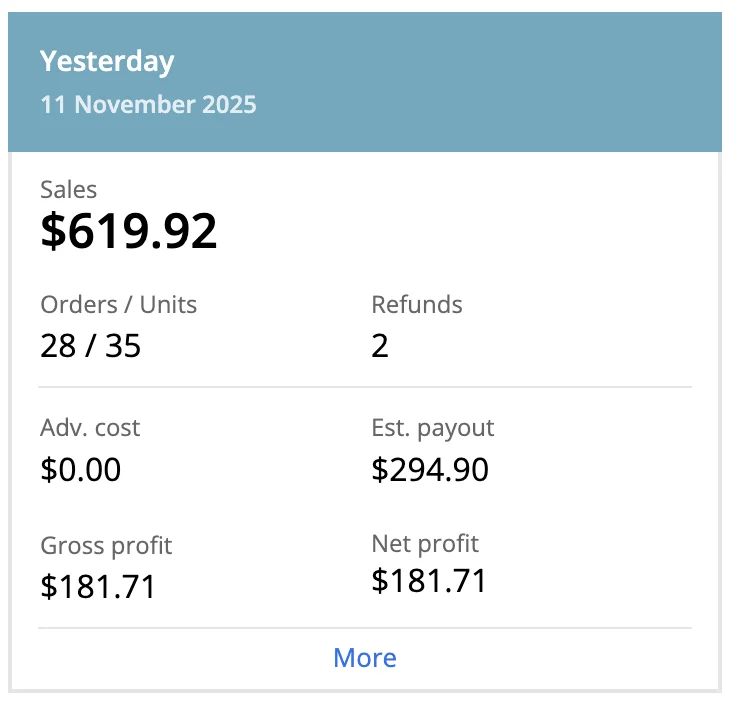Screen dimensions: 732x716
Task: Click the Adv. cost label
Action: coord(90,428)
